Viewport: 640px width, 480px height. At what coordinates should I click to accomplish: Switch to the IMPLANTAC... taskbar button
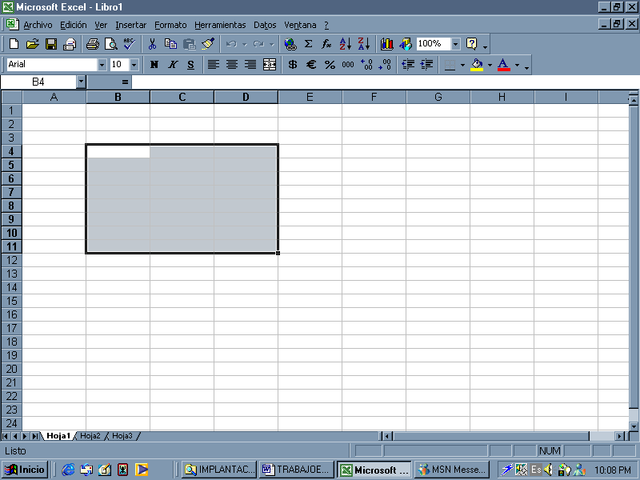[219, 470]
